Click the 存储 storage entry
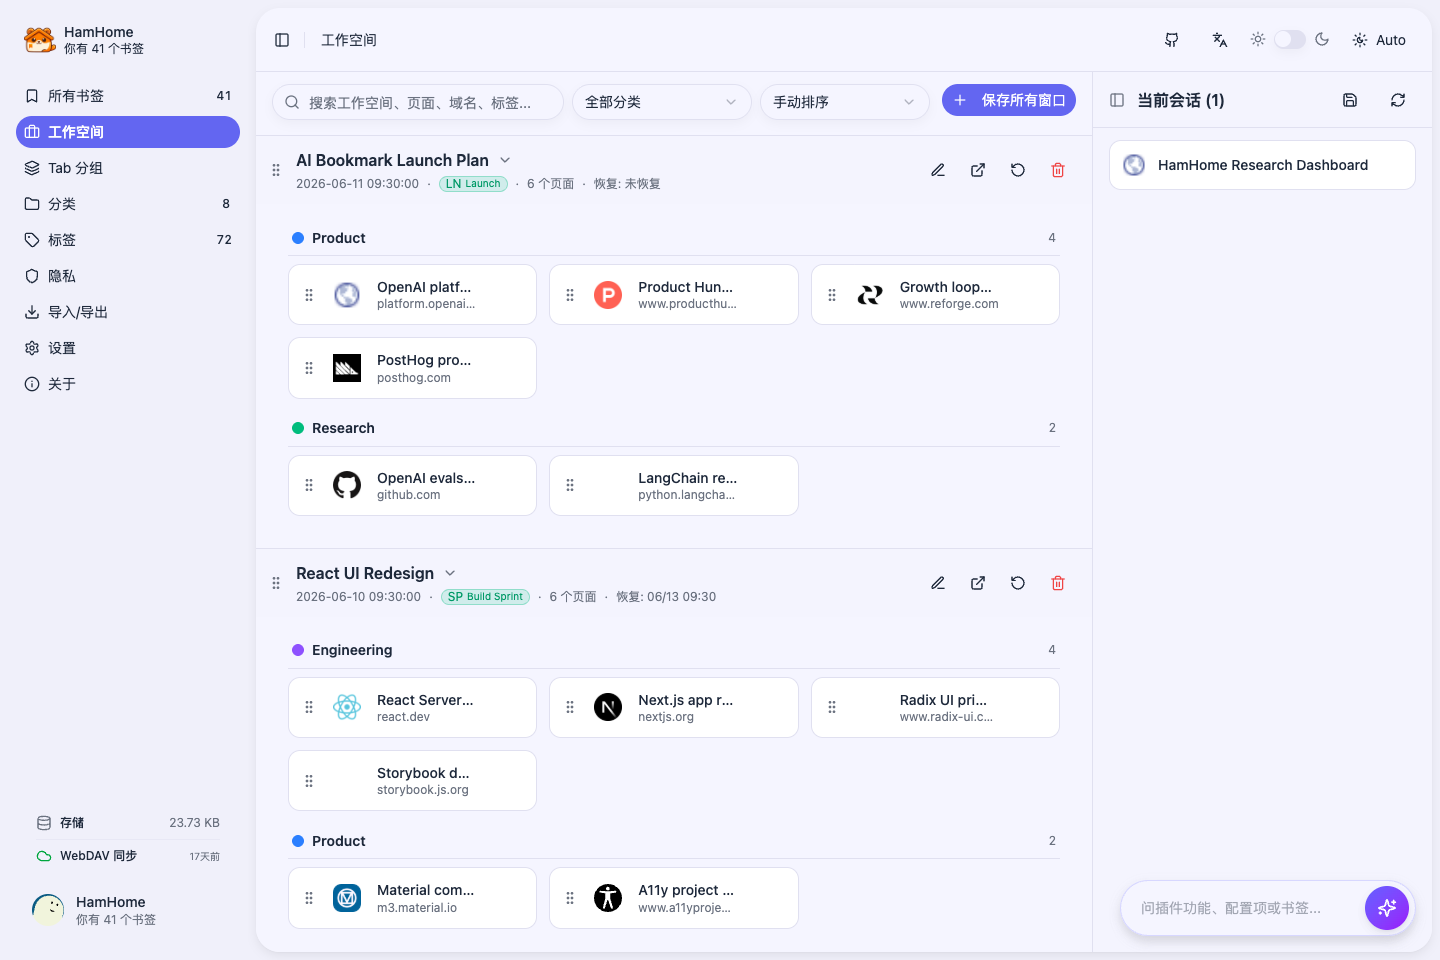The image size is (1440, 960). pyautogui.click(x=128, y=823)
